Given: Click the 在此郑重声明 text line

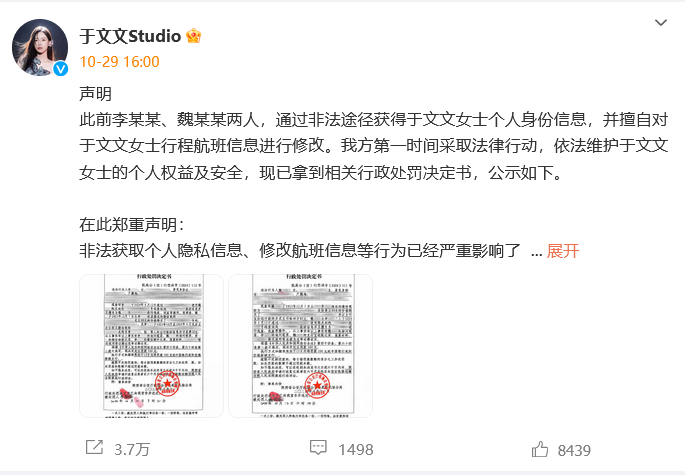Looking at the screenshot, I should point(131,225).
